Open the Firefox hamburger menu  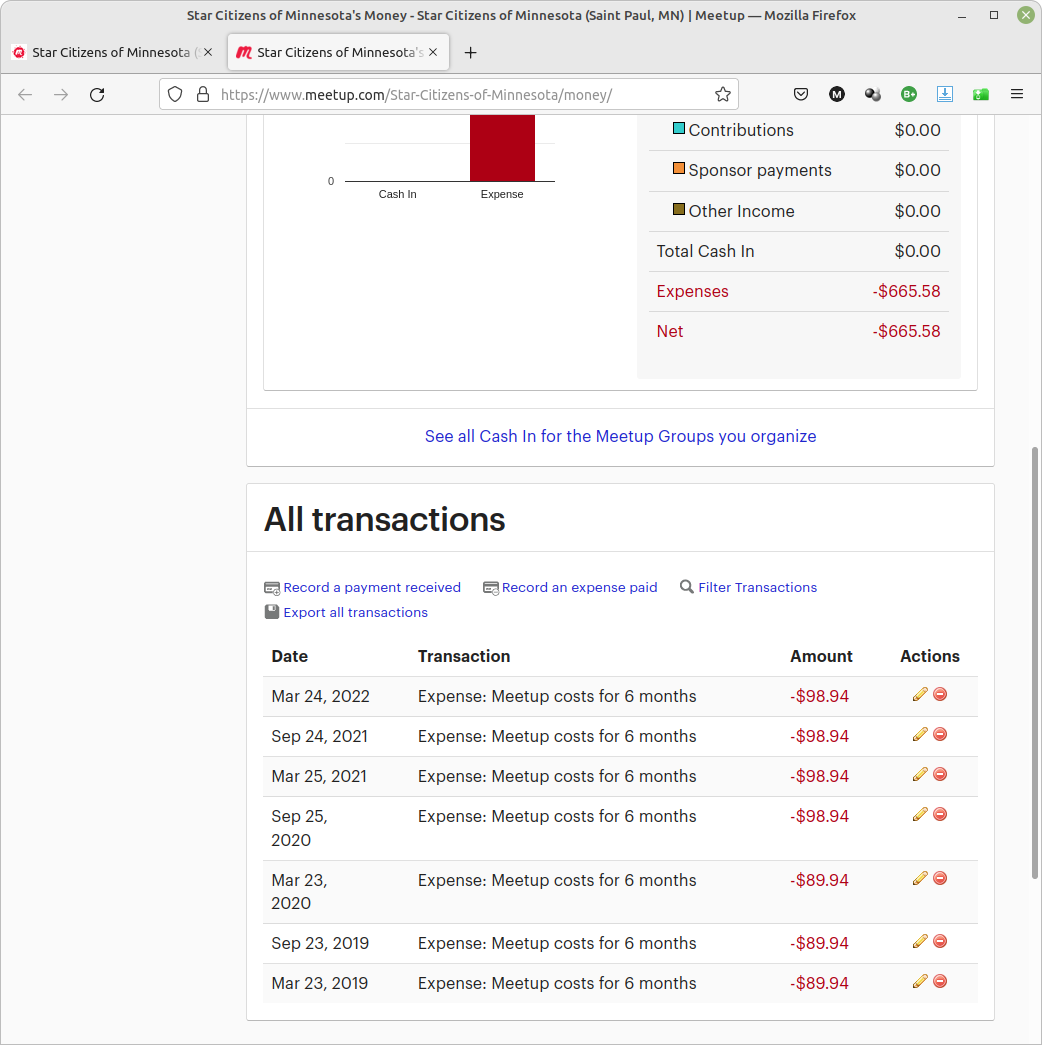point(1017,95)
